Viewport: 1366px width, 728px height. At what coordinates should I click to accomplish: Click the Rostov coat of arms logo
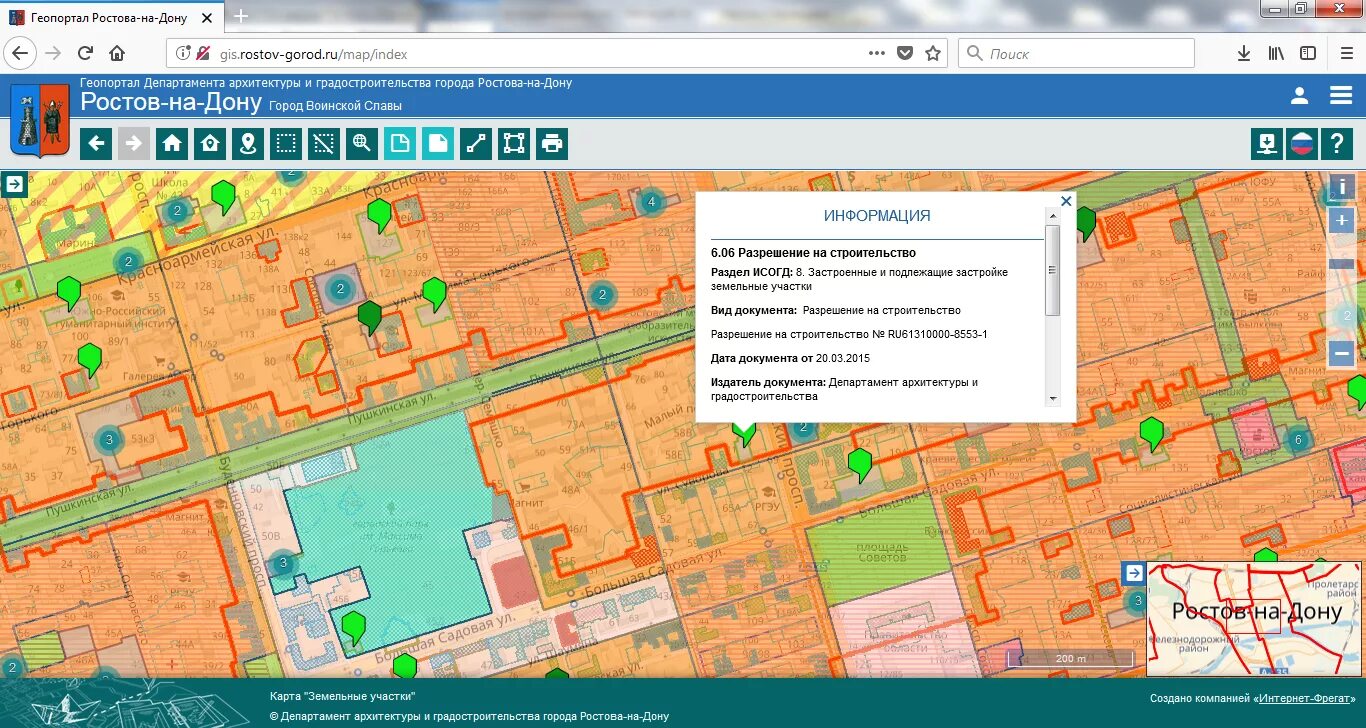40,120
